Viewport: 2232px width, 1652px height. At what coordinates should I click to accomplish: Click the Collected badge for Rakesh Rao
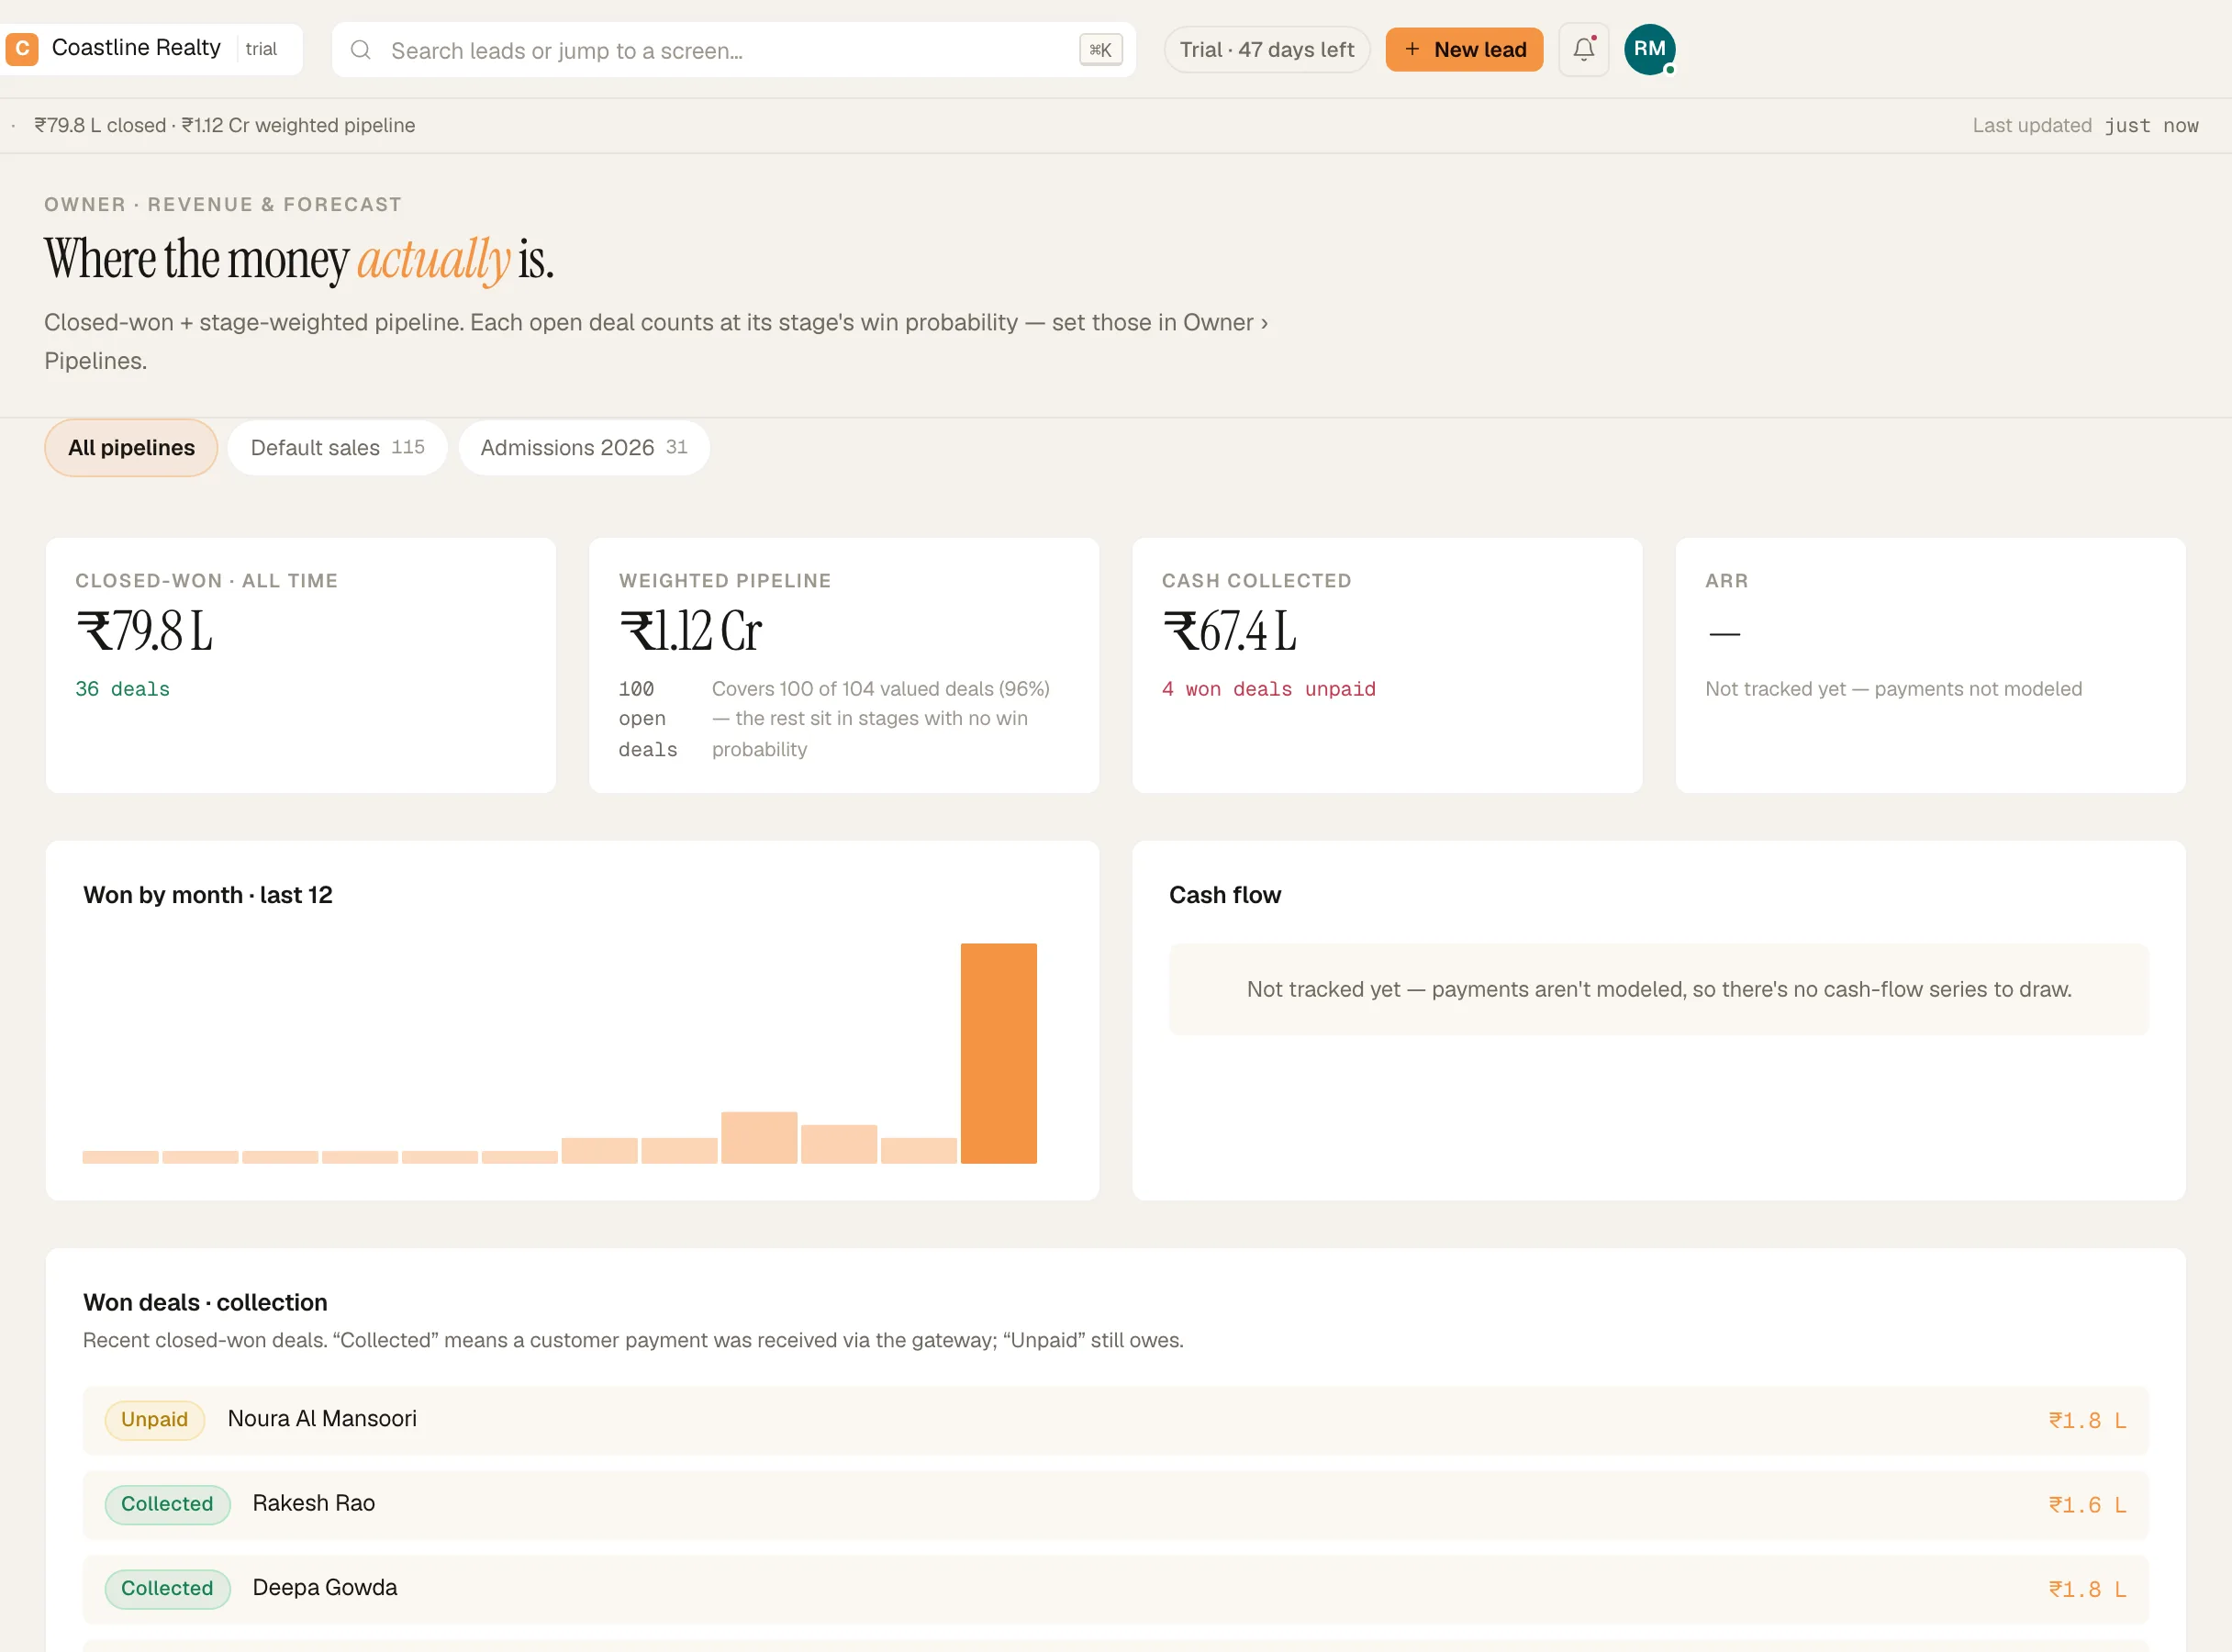167,1504
